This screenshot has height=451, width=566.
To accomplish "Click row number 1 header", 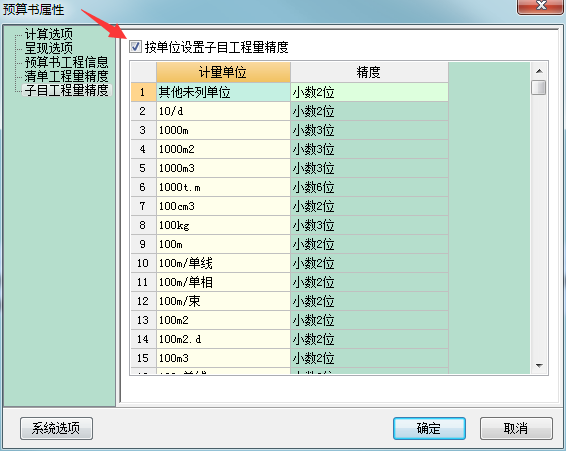I will [143, 92].
